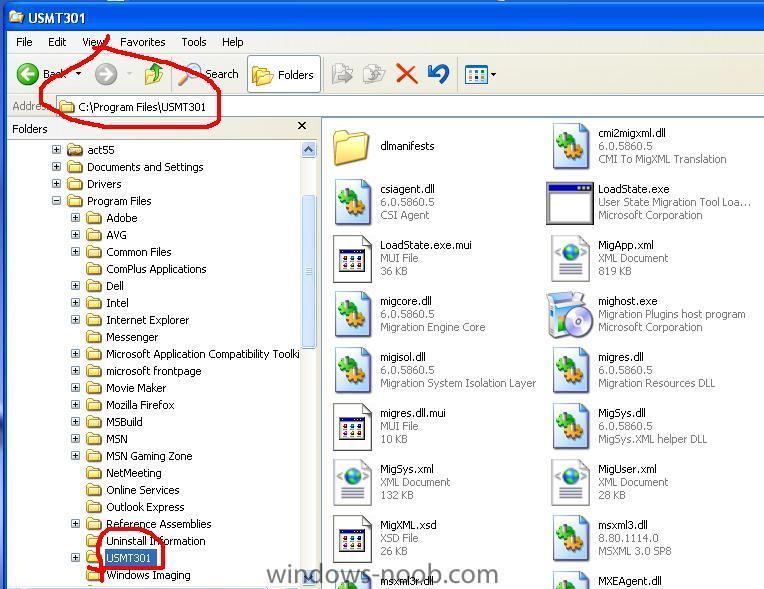Viewport: 764px width, 589px height.
Task: Expand the Common Files node
Action: tap(76, 251)
